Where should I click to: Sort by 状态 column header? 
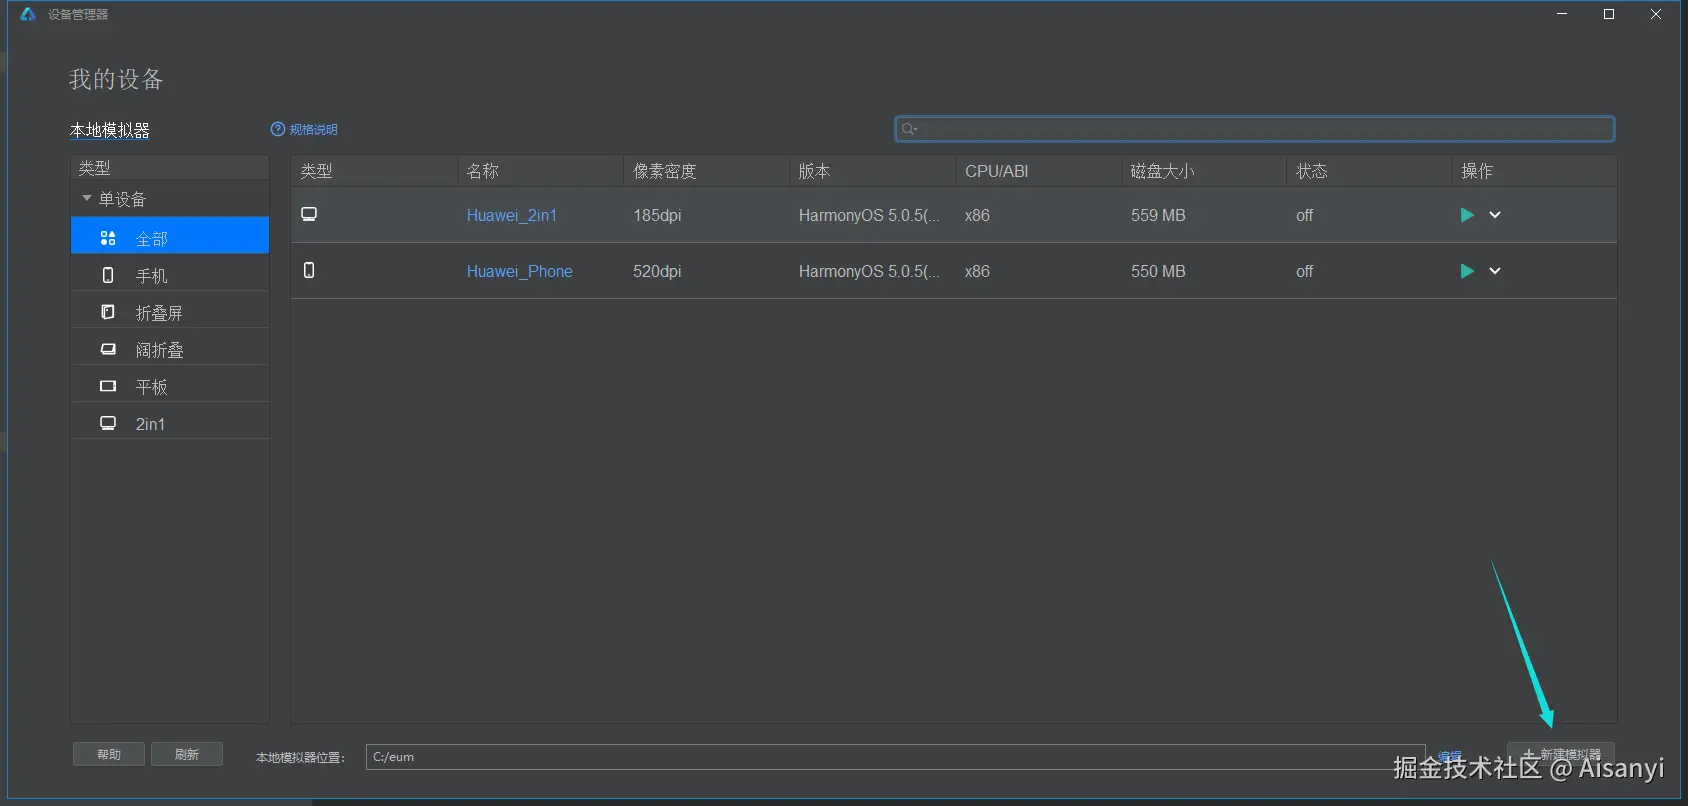point(1369,171)
